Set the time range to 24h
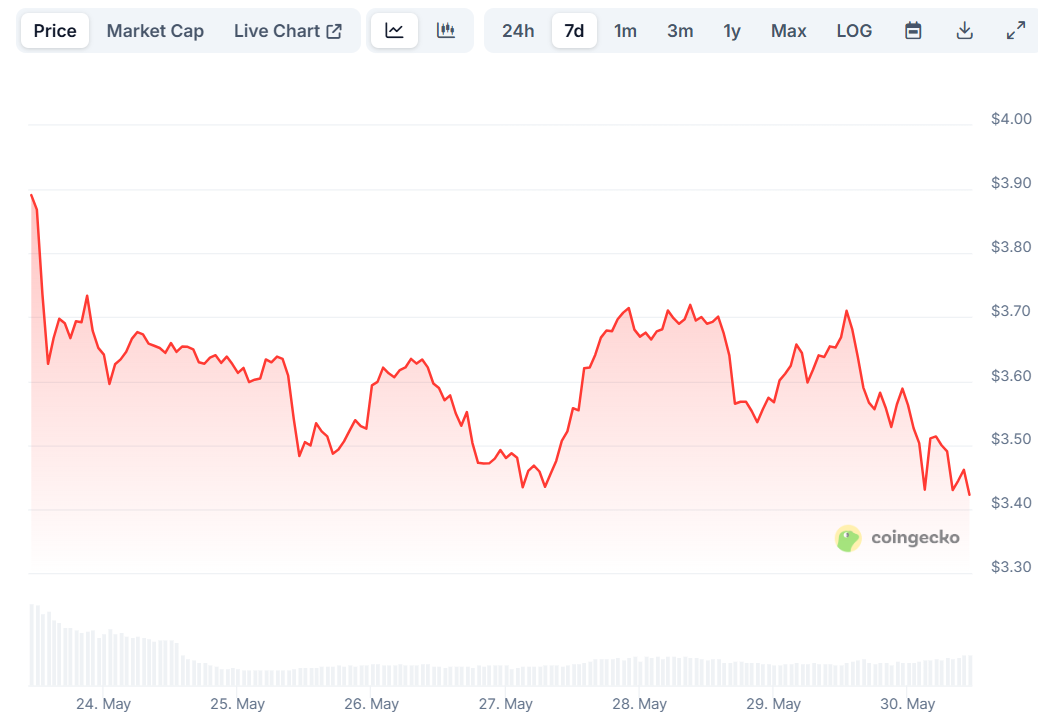The height and width of the screenshot is (718, 1038). pyautogui.click(x=518, y=30)
